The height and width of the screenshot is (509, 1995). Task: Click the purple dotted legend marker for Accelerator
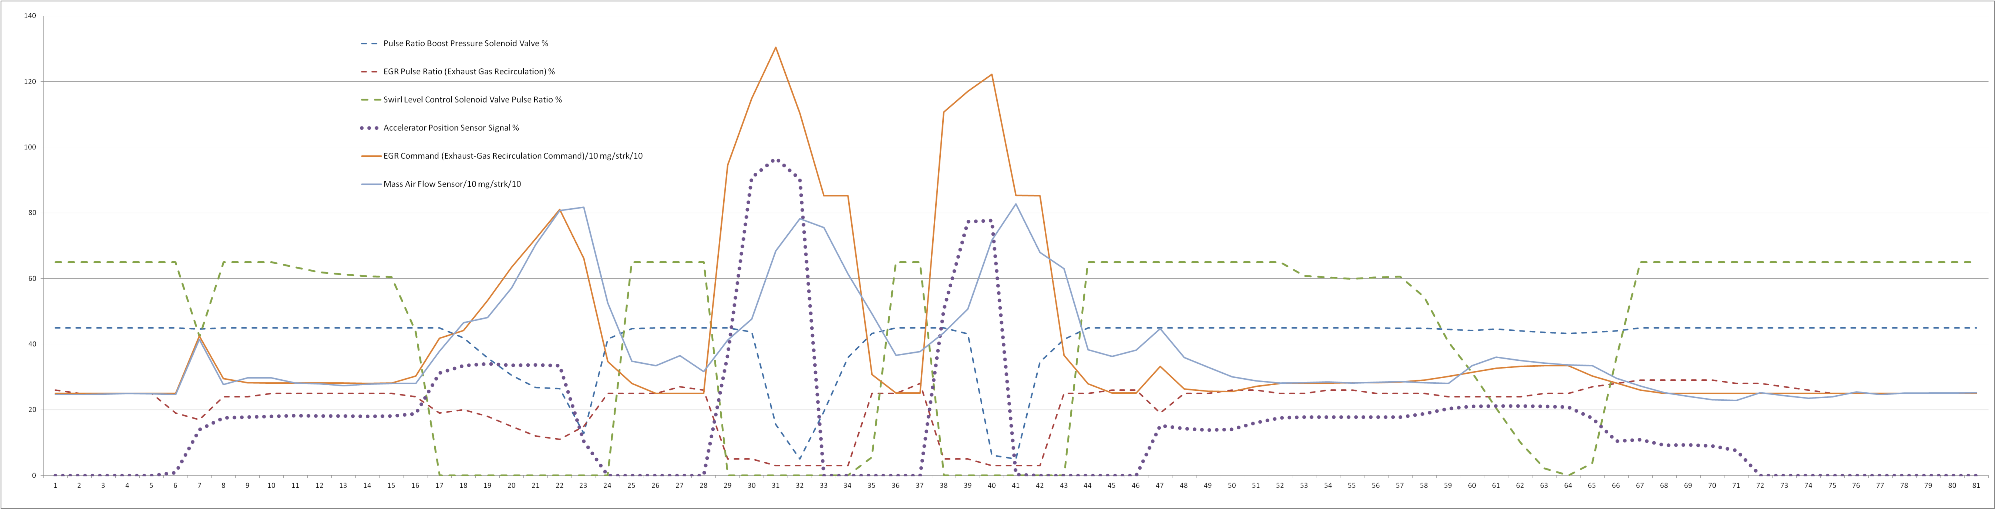367,128
